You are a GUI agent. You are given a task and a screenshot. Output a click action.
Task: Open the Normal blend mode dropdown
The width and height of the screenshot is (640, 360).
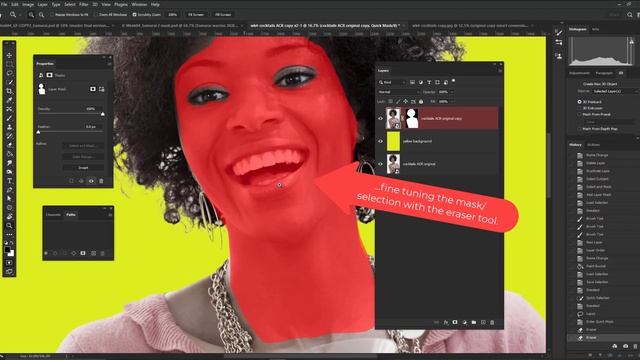click(x=398, y=92)
